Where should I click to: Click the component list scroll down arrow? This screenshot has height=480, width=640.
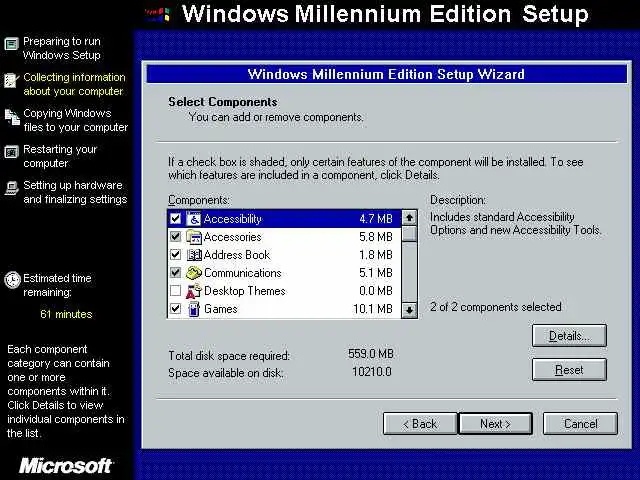point(409,310)
